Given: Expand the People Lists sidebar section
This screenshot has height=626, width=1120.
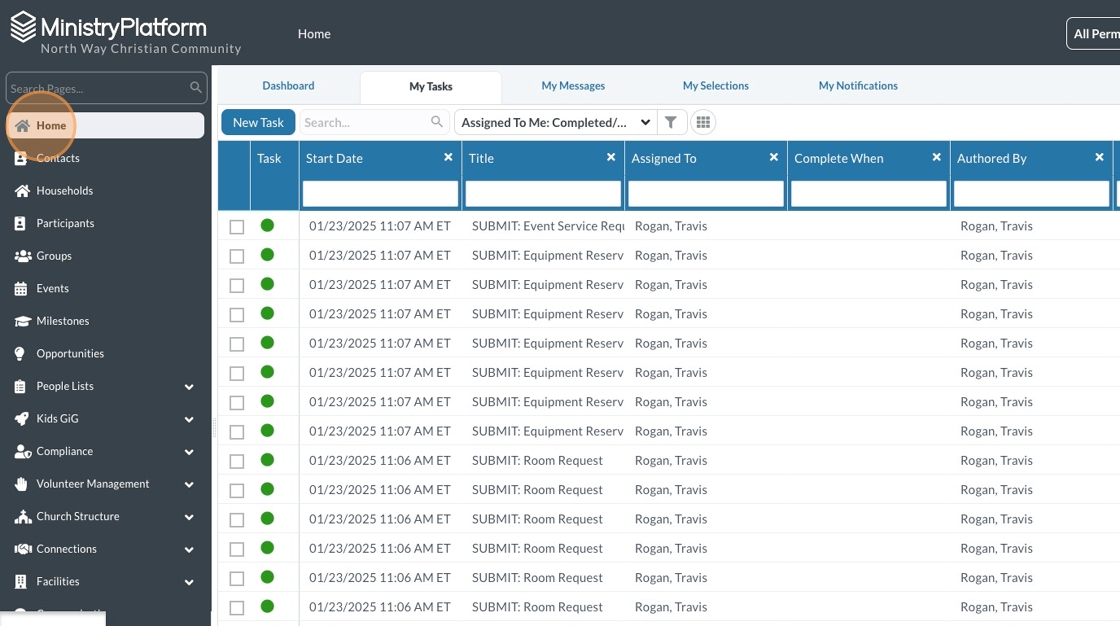Looking at the screenshot, I should tap(189, 387).
